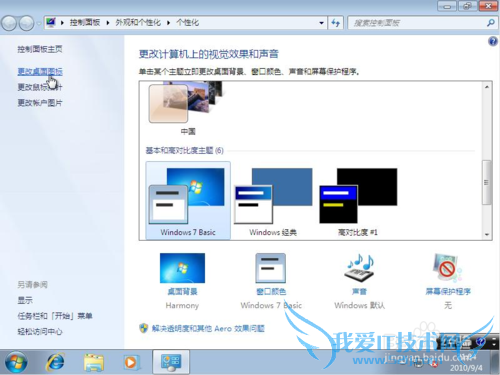Screen dimensions: 500x375
Task: Click the 更改帐户图片 link
Action: tap(40, 103)
